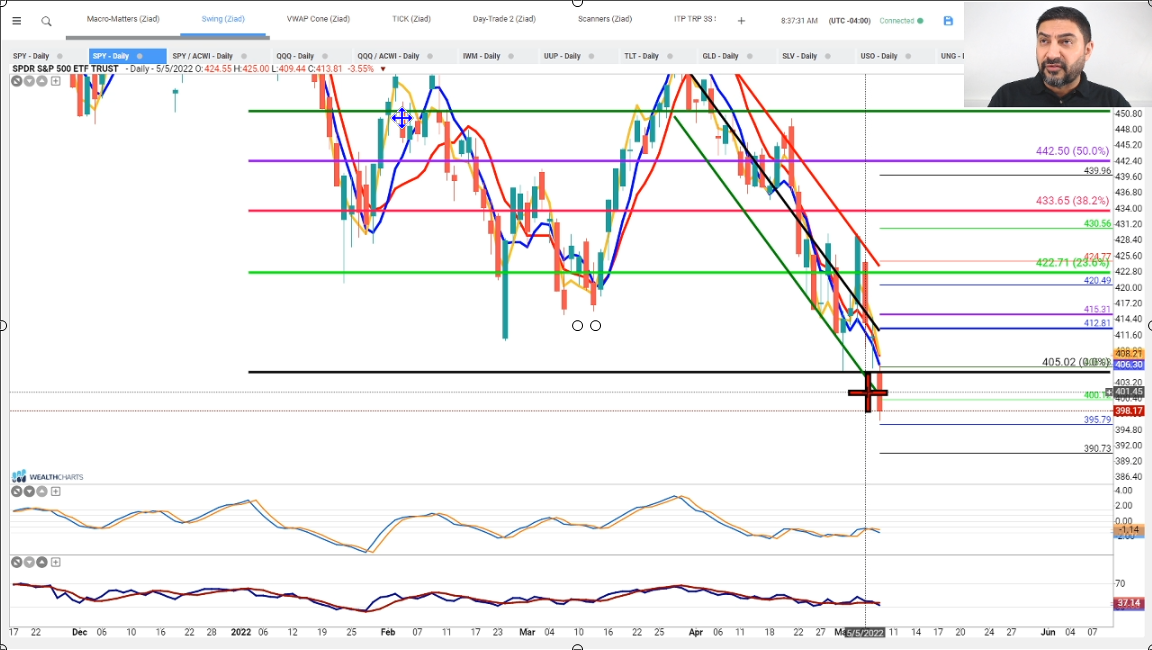Click the (UTC -04:00) timezone selector

pos(850,21)
